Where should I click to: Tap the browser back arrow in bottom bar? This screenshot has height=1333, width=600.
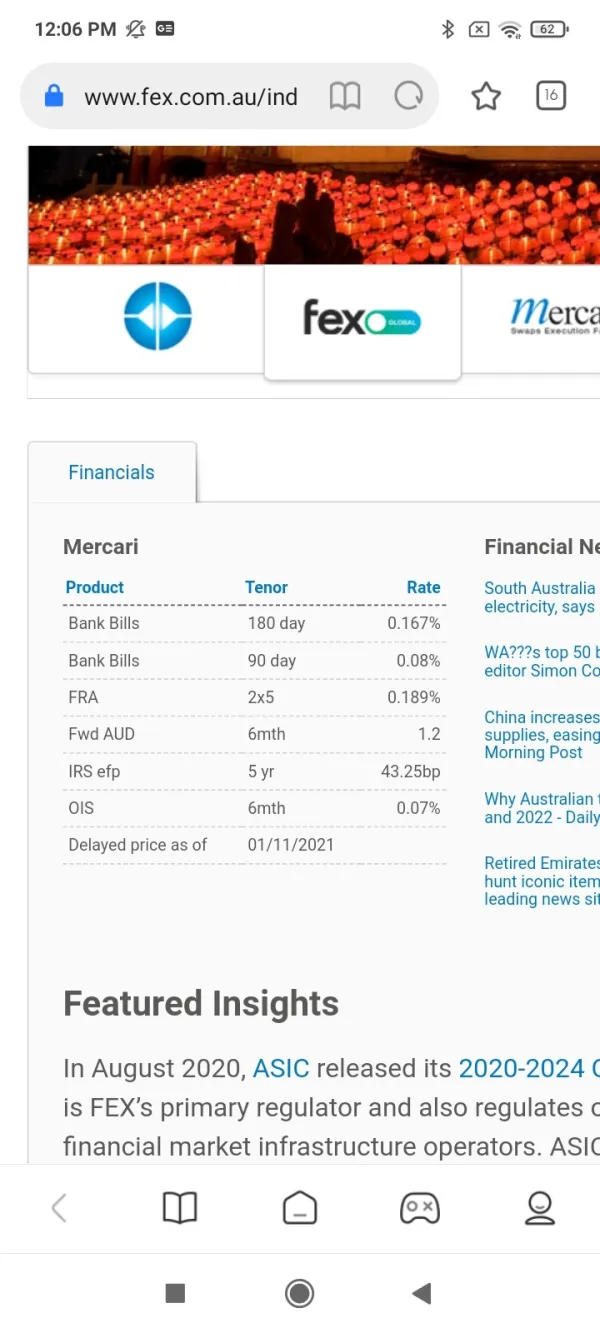[59, 1208]
